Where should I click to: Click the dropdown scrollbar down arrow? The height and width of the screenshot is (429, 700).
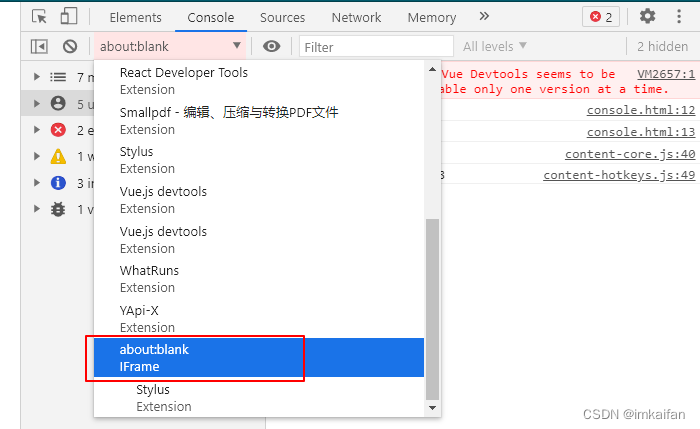(x=432, y=408)
